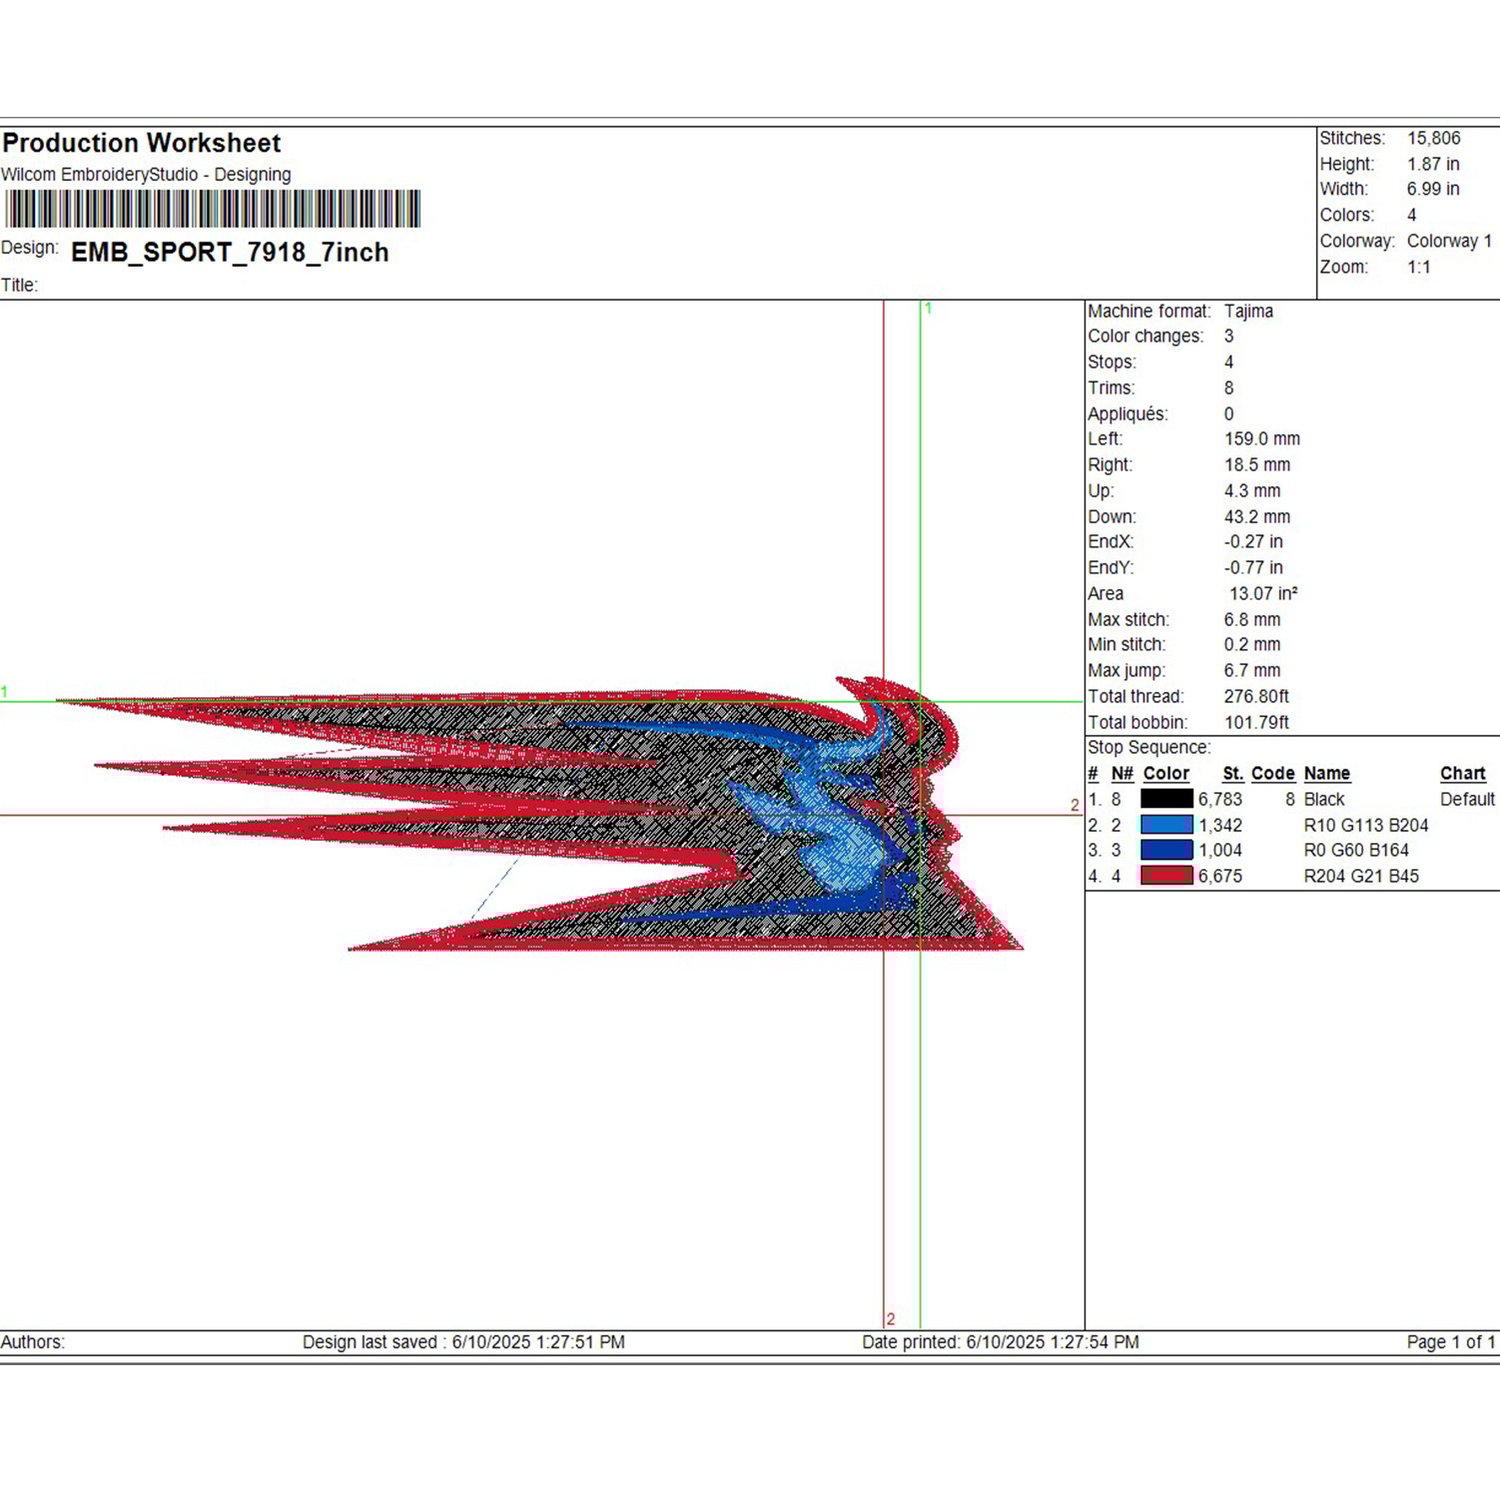
Task: Click the Zoom value 1:1
Action: pyautogui.click(x=1419, y=267)
